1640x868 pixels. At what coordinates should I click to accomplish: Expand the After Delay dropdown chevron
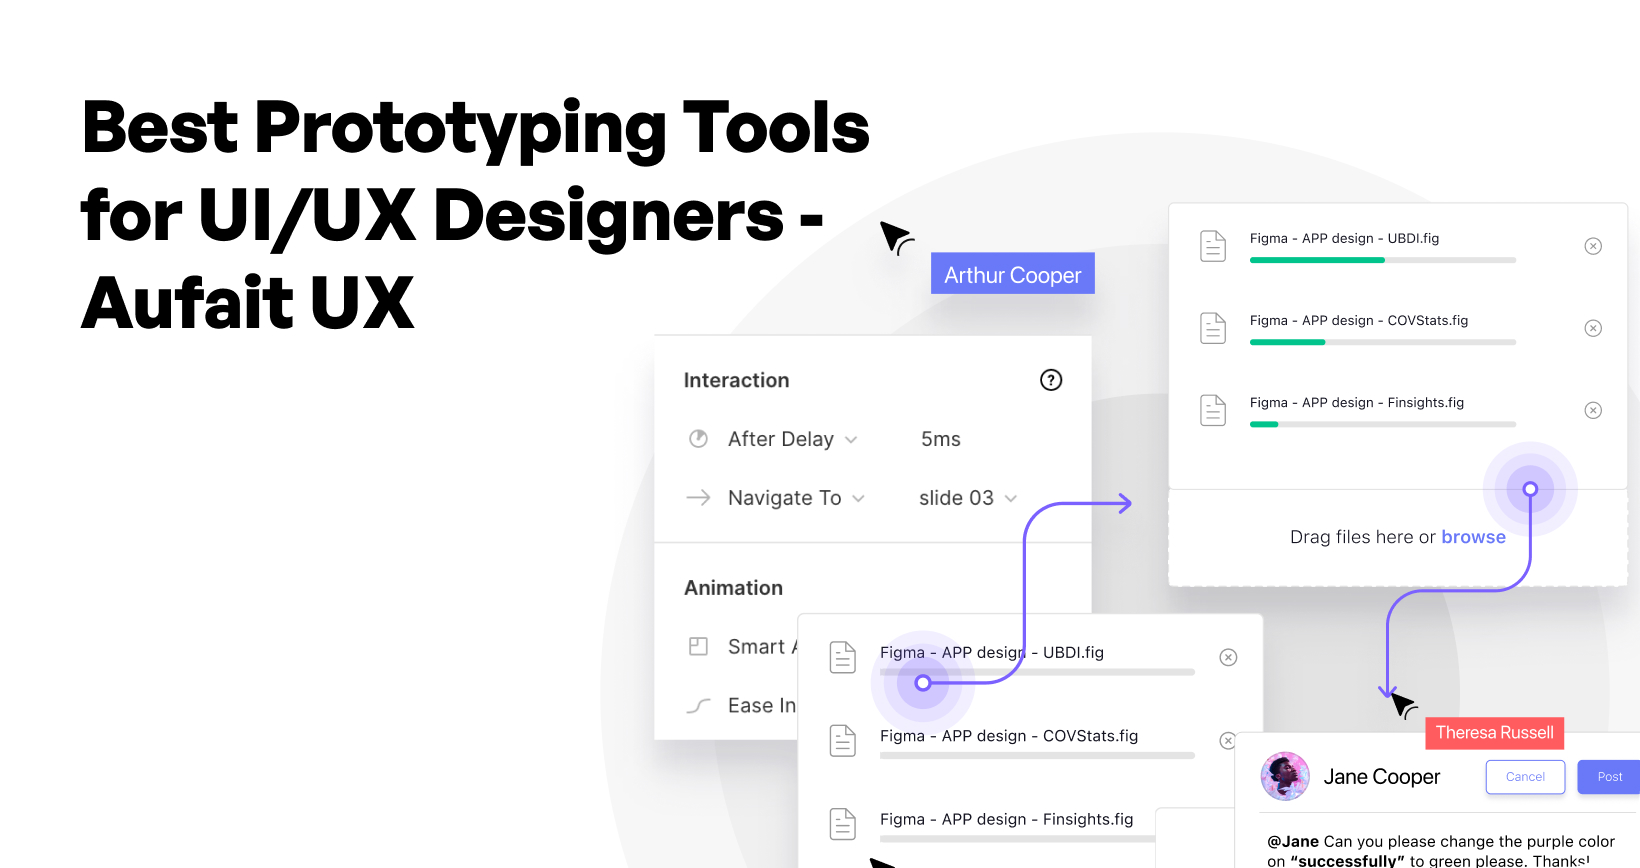click(851, 440)
